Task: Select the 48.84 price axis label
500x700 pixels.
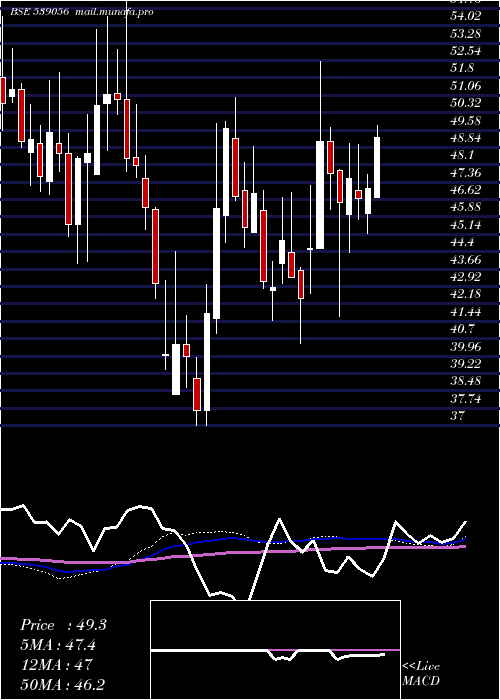Action: pyautogui.click(x=466, y=138)
